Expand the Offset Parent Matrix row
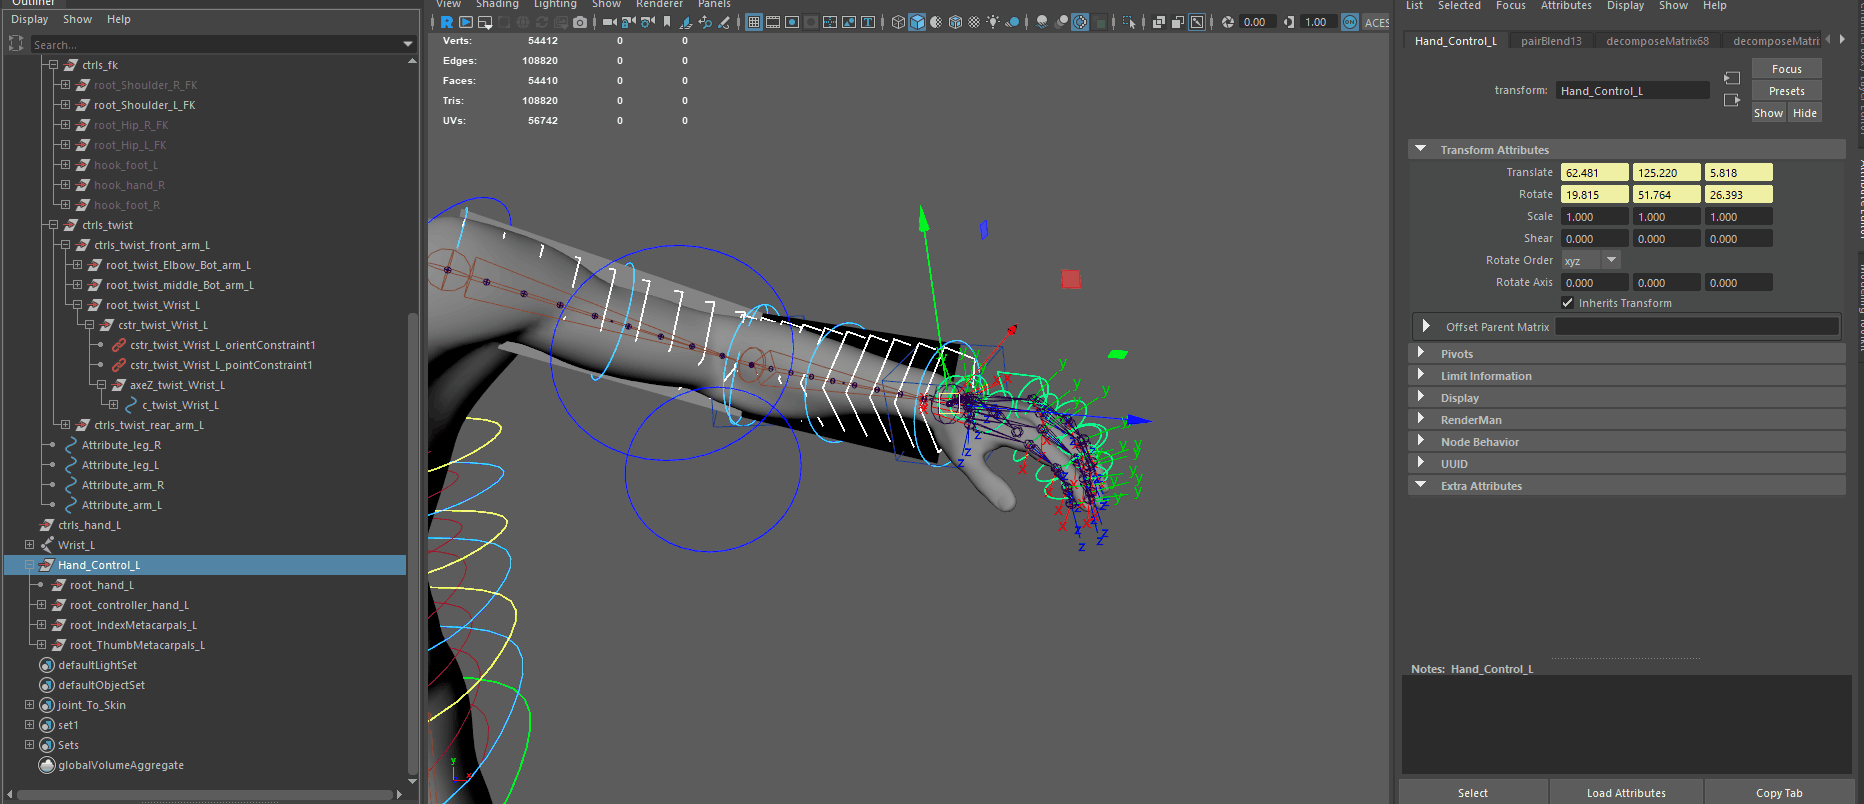The width and height of the screenshot is (1864, 804). coord(1426,326)
